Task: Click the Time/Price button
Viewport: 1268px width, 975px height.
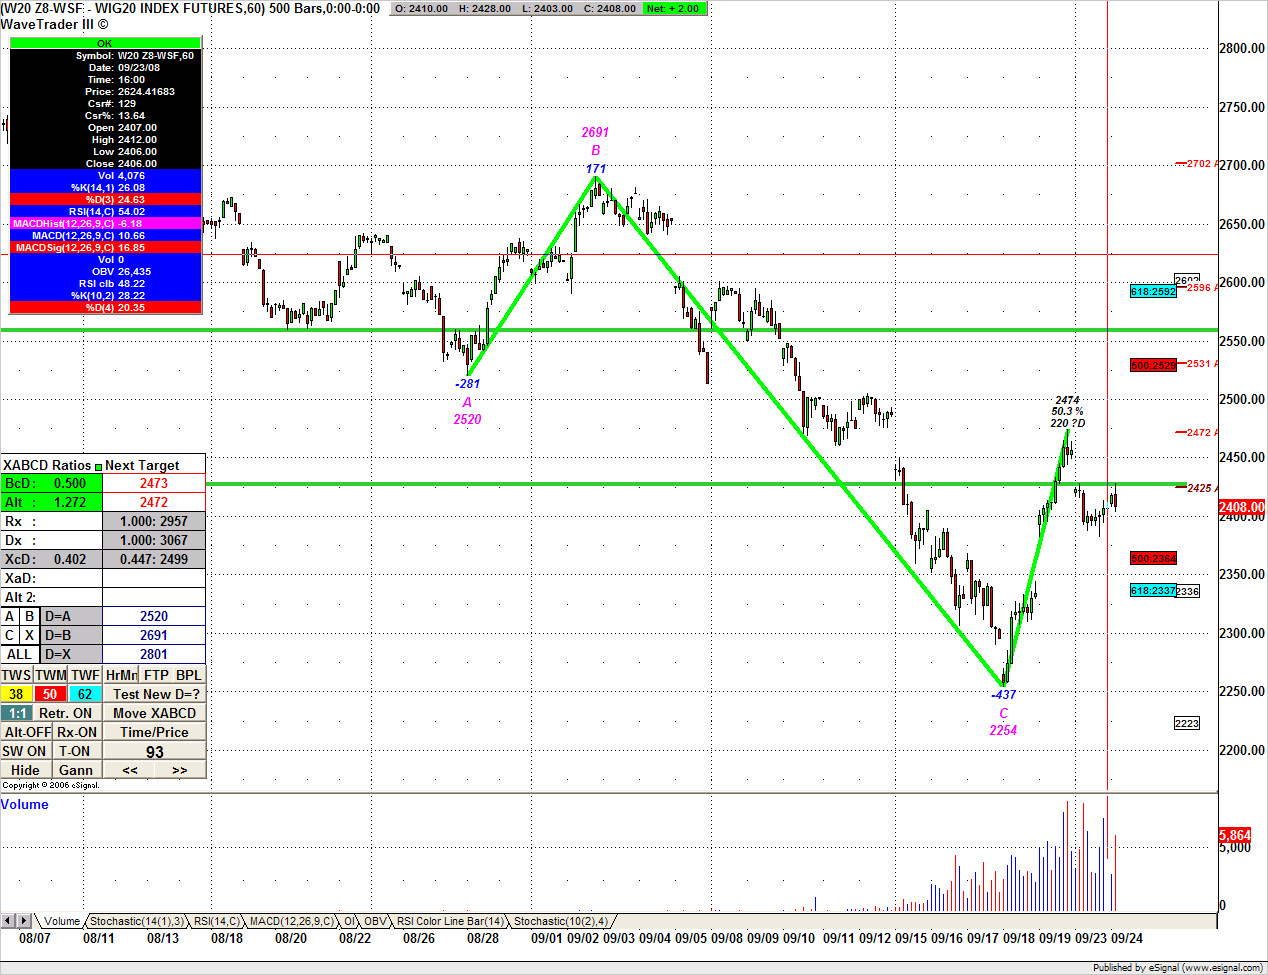Action: click(155, 732)
